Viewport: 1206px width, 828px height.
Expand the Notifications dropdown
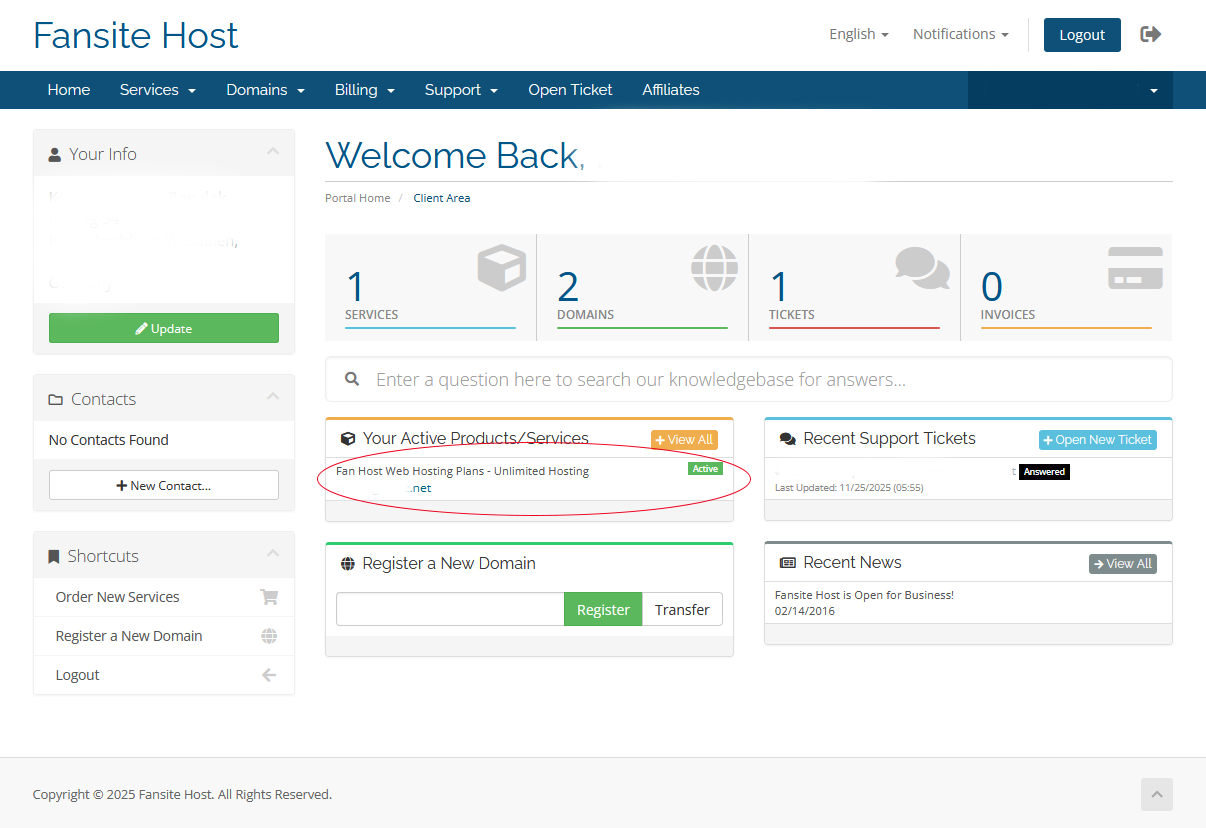point(960,34)
